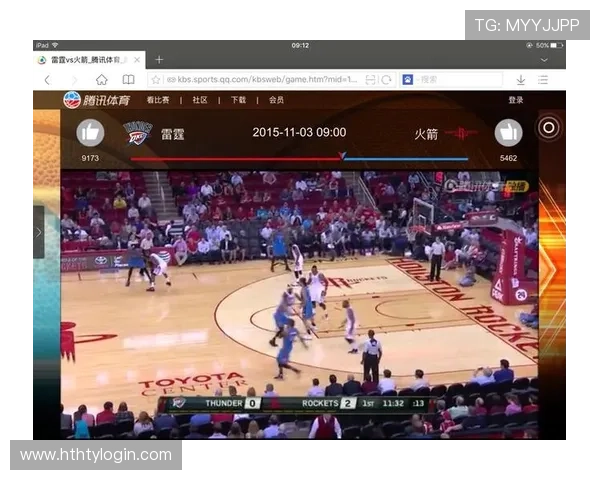Click the Rockets team logo

(x=462, y=133)
